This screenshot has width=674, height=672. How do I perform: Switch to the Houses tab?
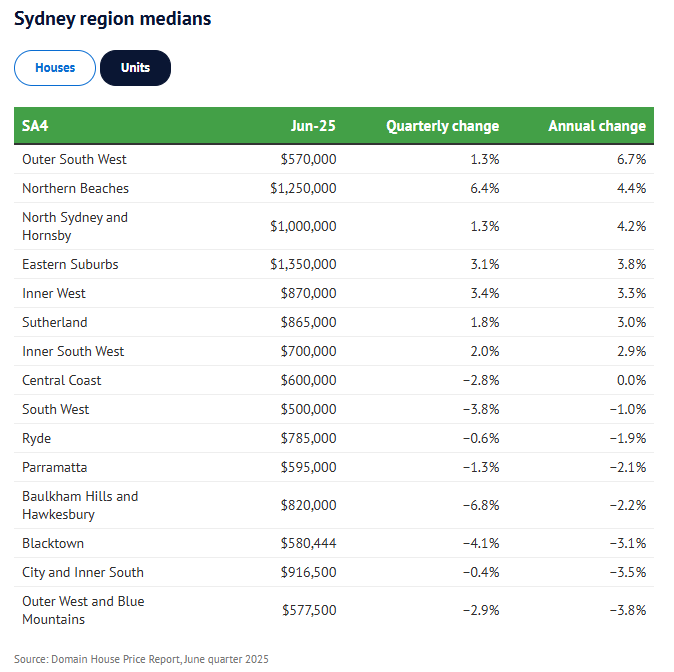55,68
